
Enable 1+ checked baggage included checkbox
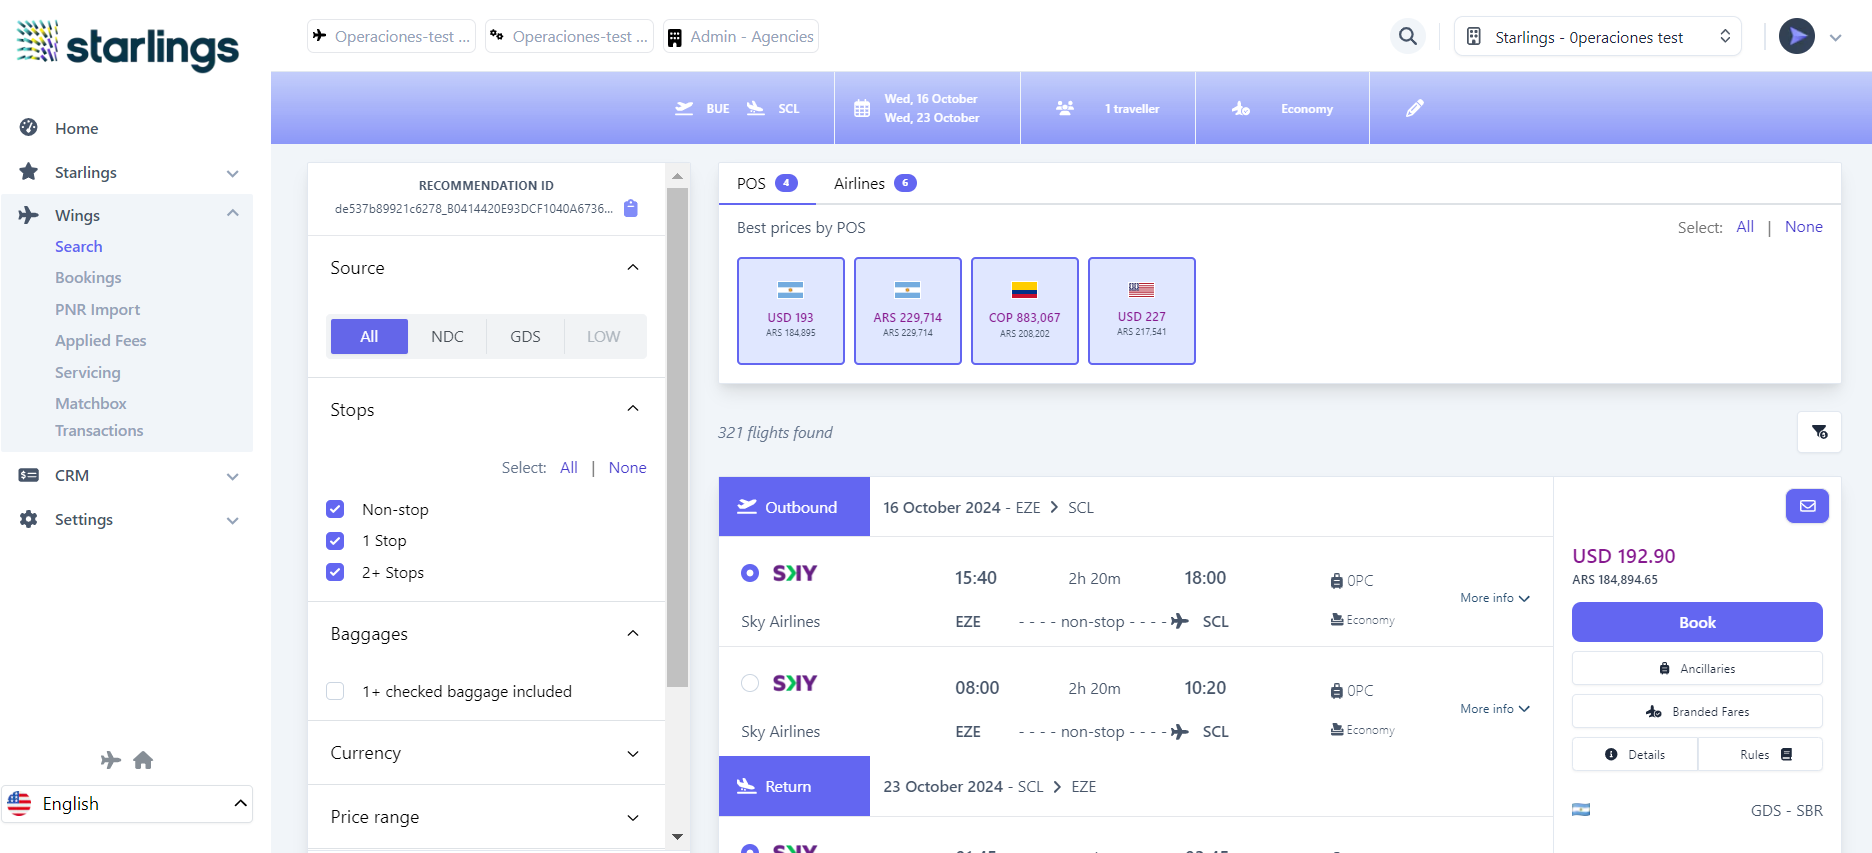point(335,691)
